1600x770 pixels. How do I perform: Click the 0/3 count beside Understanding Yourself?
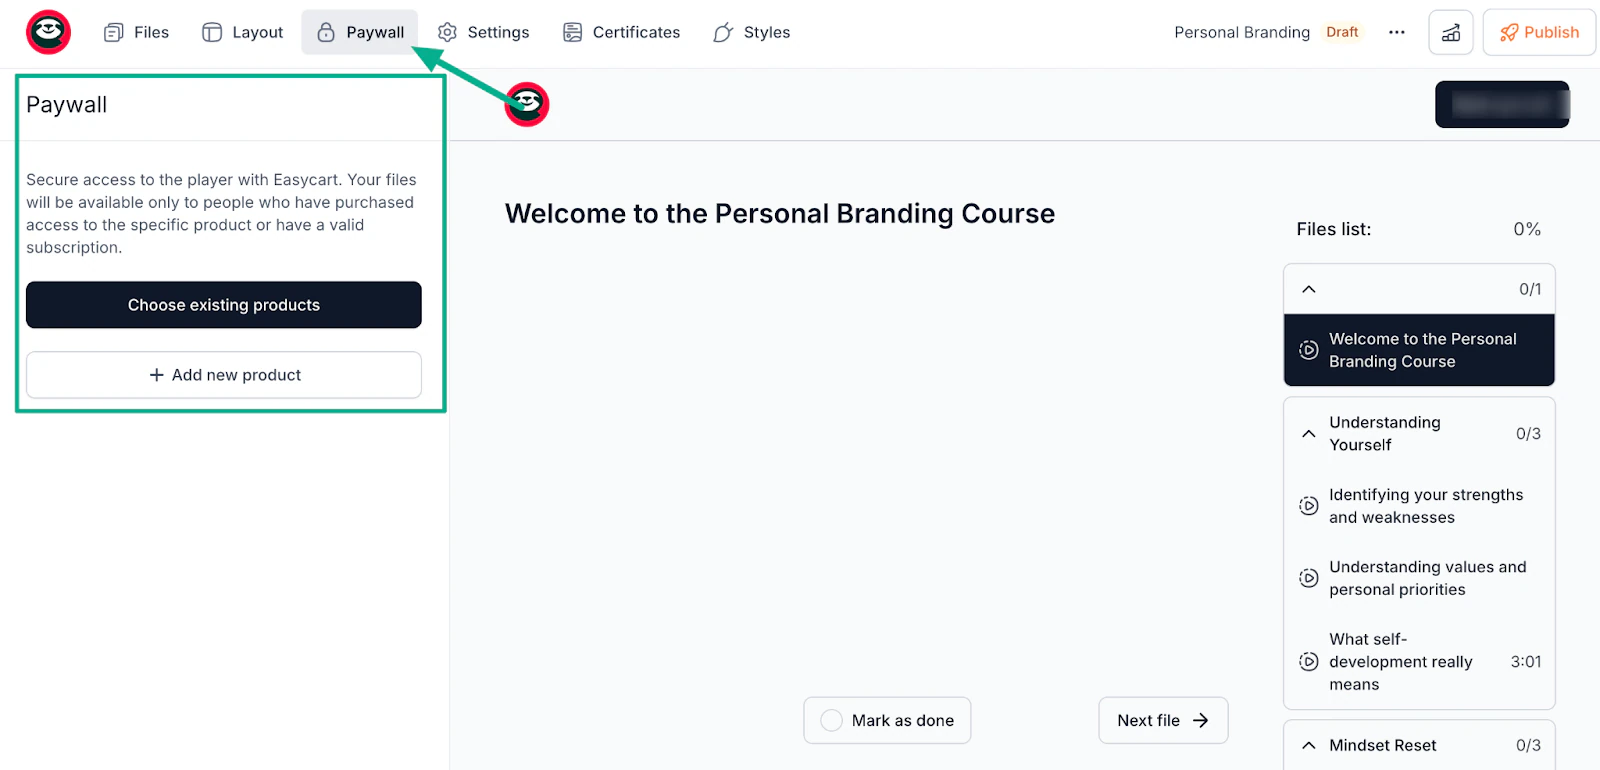1528,434
